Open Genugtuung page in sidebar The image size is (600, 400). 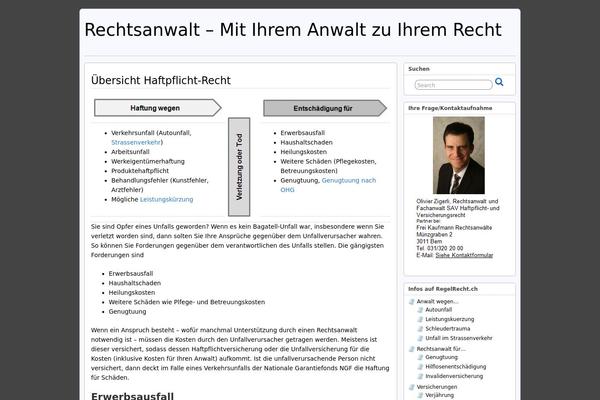(442, 357)
